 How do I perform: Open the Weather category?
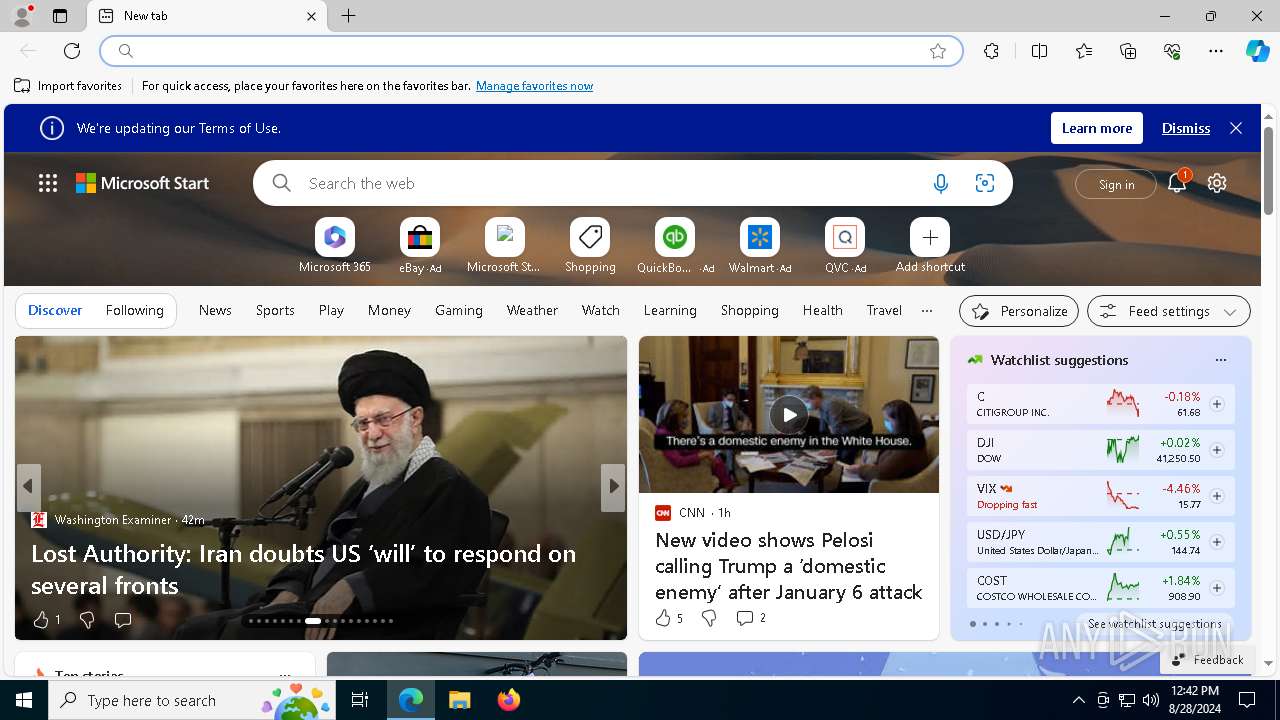pos(532,310)
